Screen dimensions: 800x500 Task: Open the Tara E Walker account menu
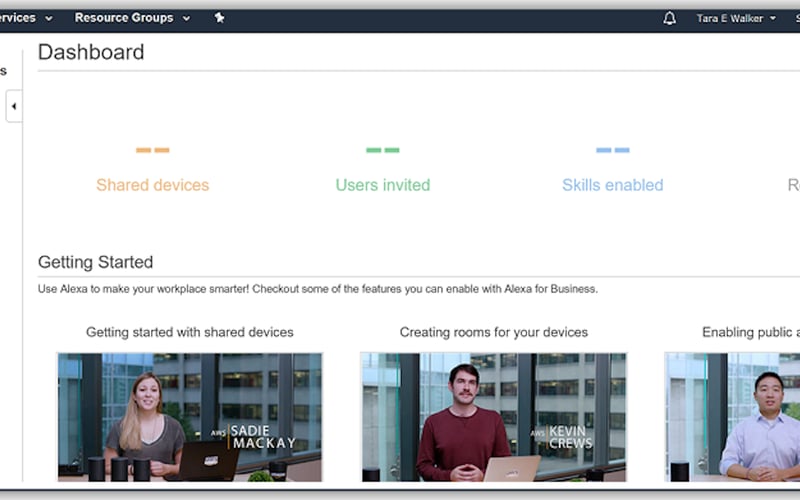click(736, 18)
